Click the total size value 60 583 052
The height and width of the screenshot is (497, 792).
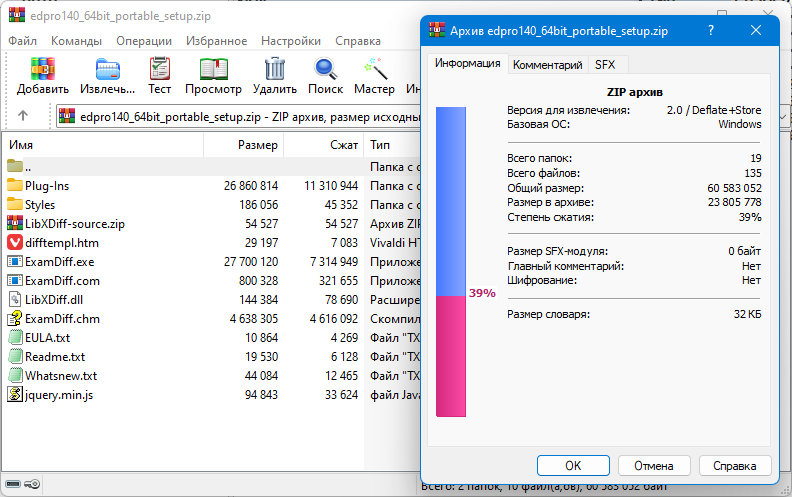click(x=734, y=188)
